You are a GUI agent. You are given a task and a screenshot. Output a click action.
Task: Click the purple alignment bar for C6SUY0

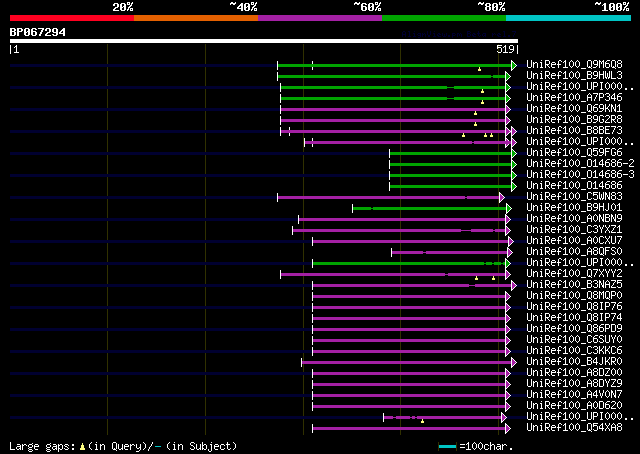(409, 340)
